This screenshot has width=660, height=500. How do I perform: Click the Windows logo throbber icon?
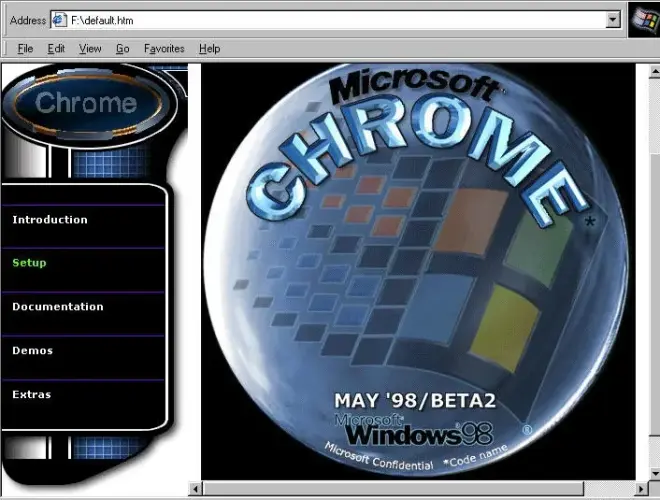point(643,22)
